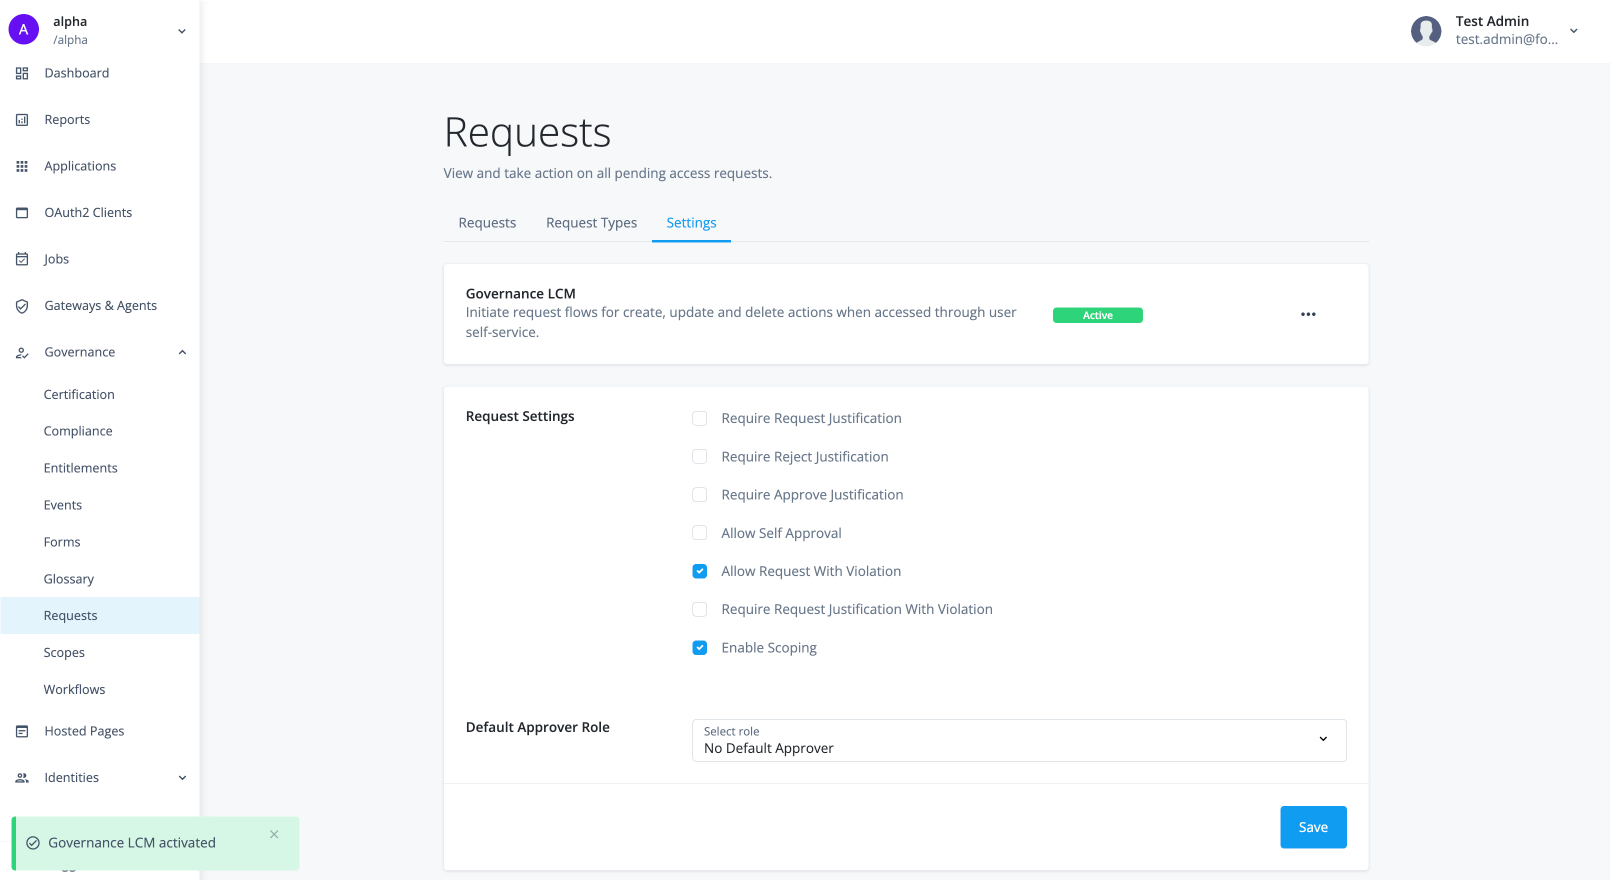This screenshot has height=880, width=1610.
Task: Check Allow Self Approval option
Action: point(700,533)
